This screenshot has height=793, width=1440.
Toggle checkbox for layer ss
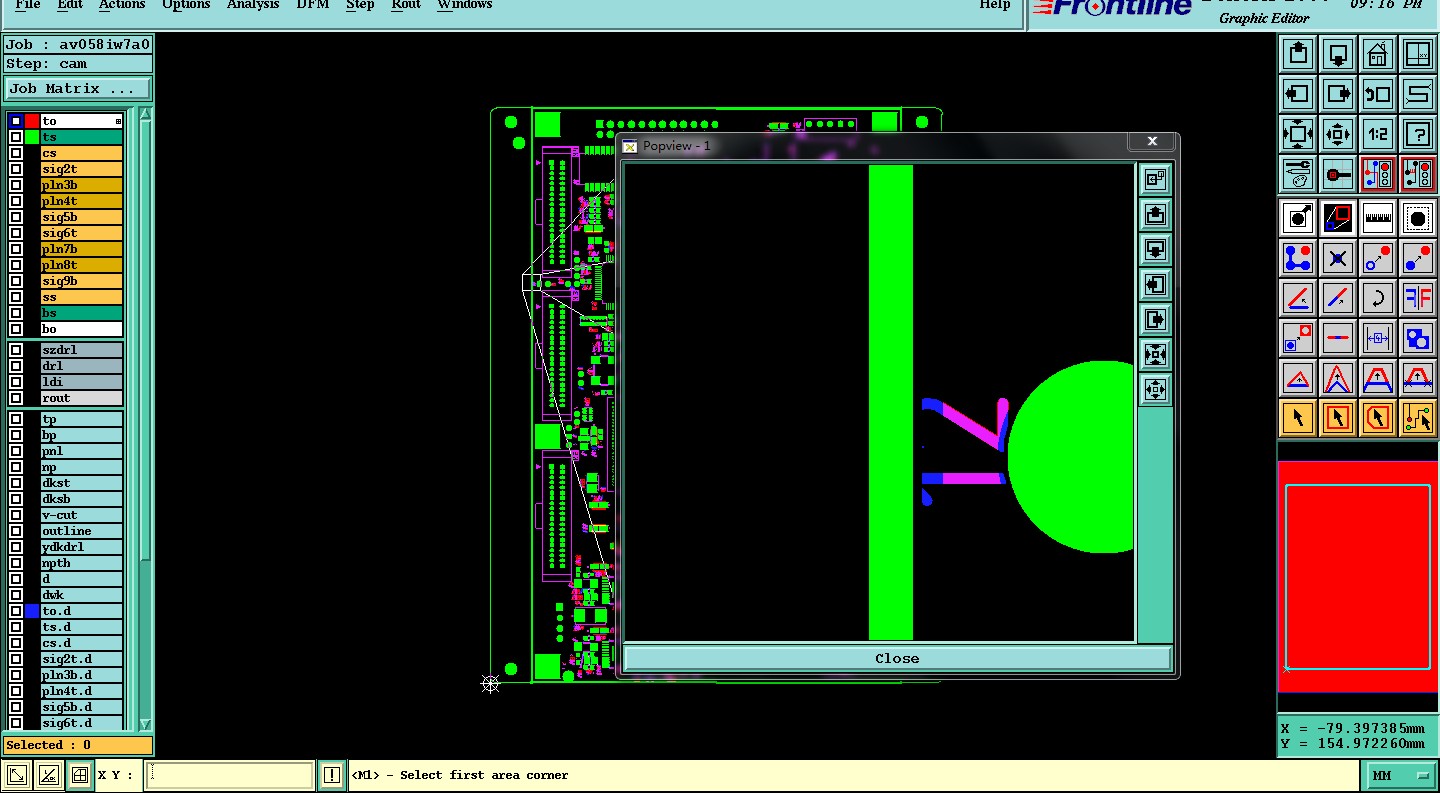pos(16,297)
